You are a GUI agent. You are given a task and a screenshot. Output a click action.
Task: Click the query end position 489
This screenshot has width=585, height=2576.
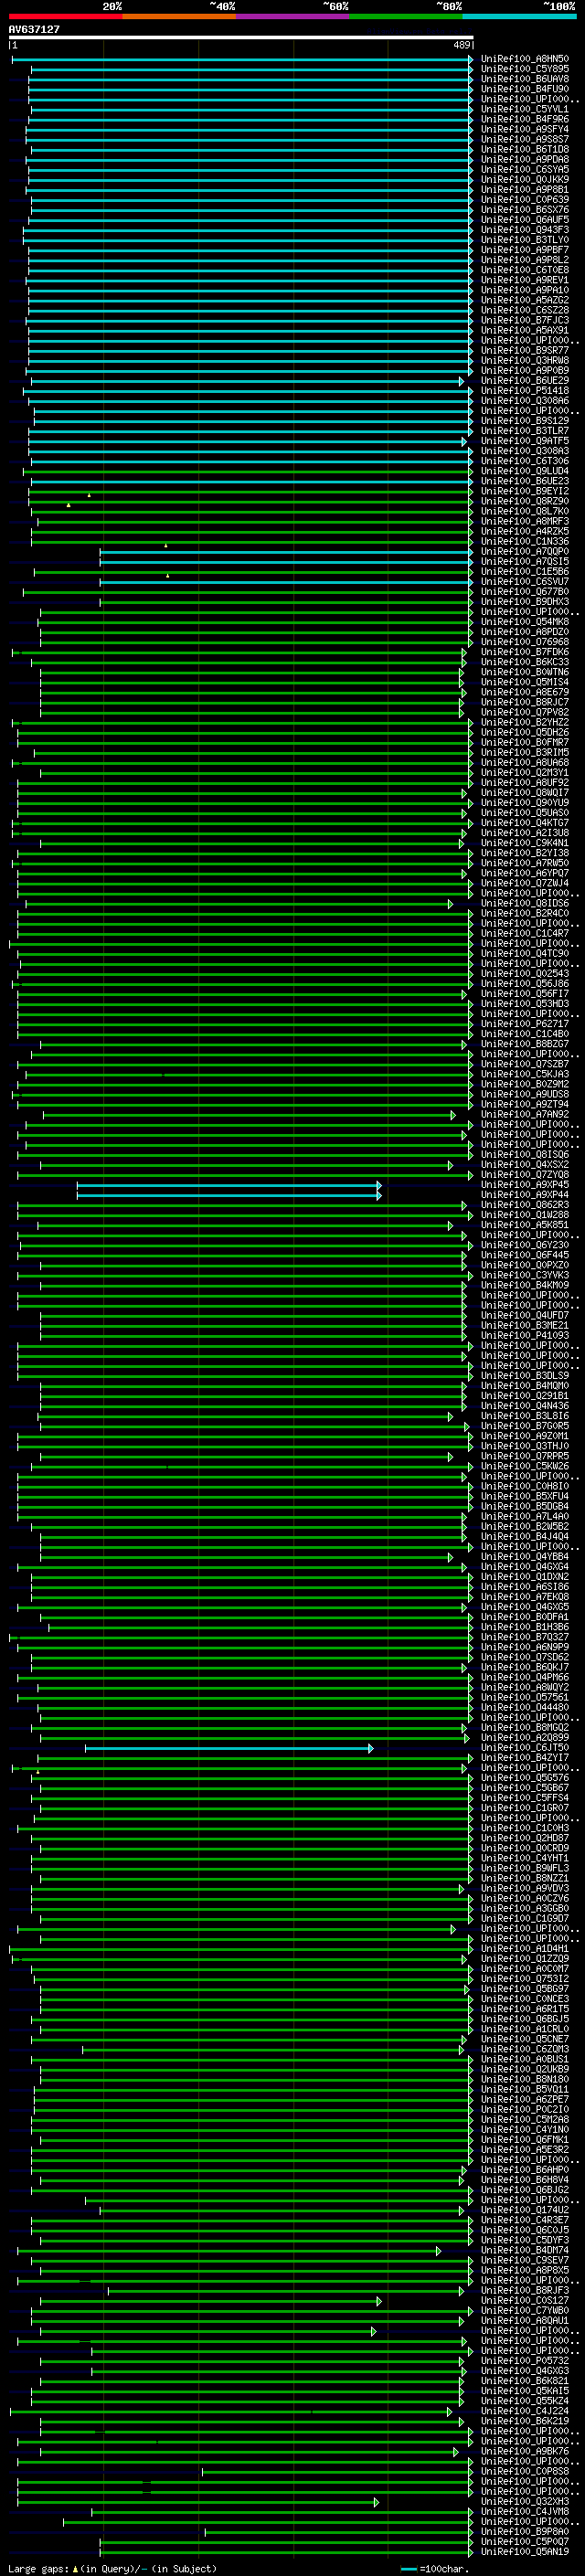click(x=462, y=46)
